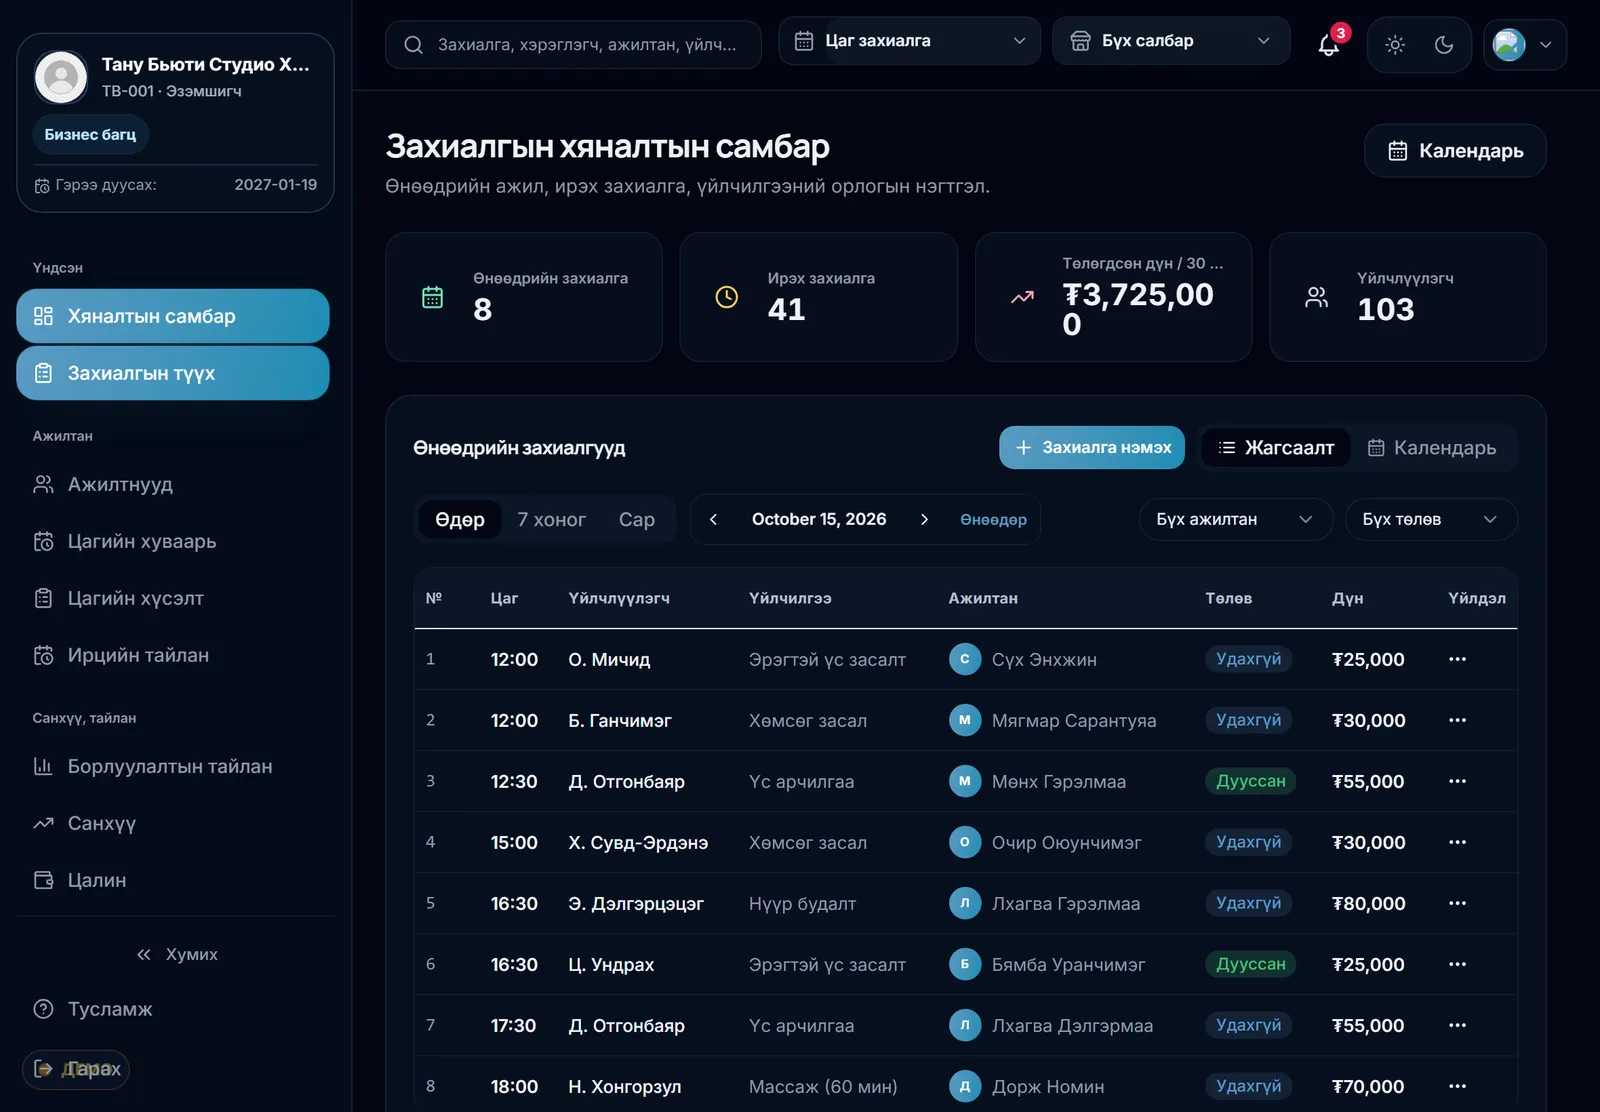This screenshot has width=1600, height=1112.
Task: Open Захиалгын түүх in sidebar
Action: coord(173,373)
